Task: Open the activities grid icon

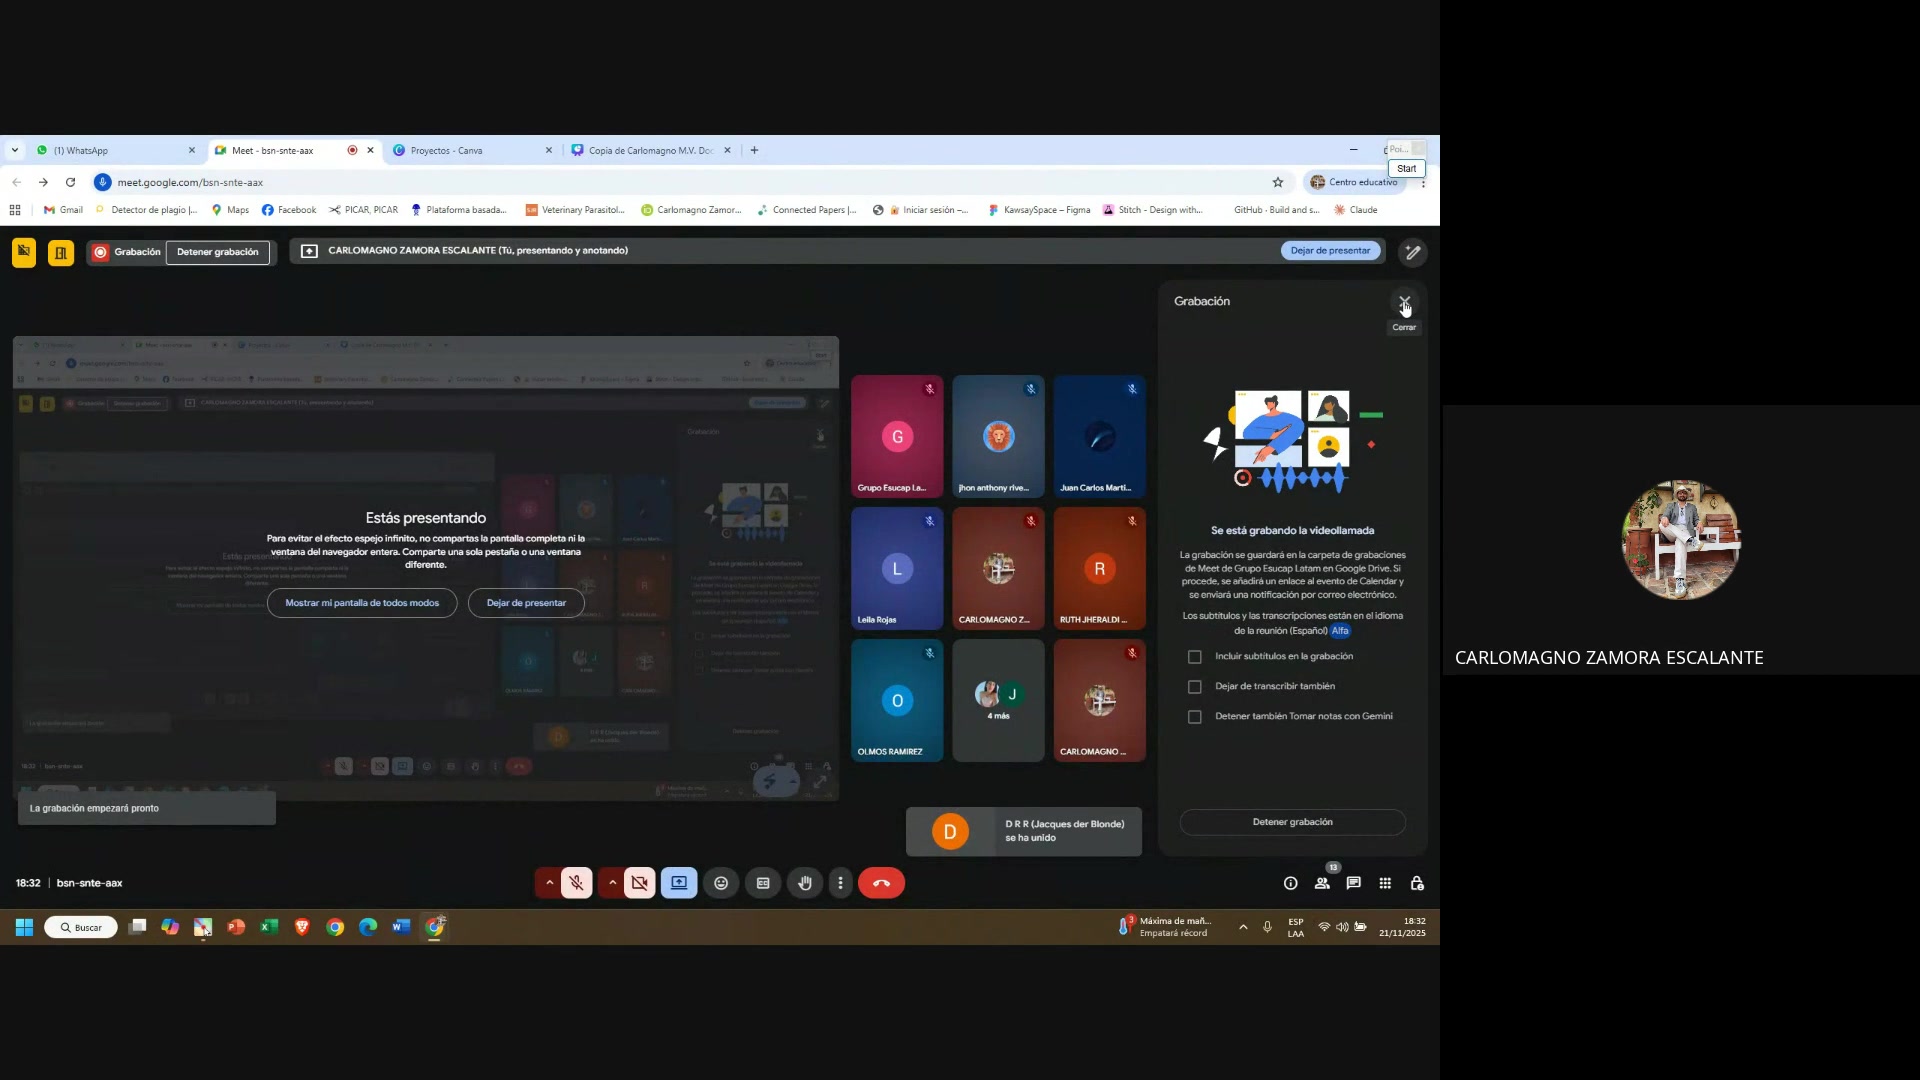Action: click(x=1385, y=883)
